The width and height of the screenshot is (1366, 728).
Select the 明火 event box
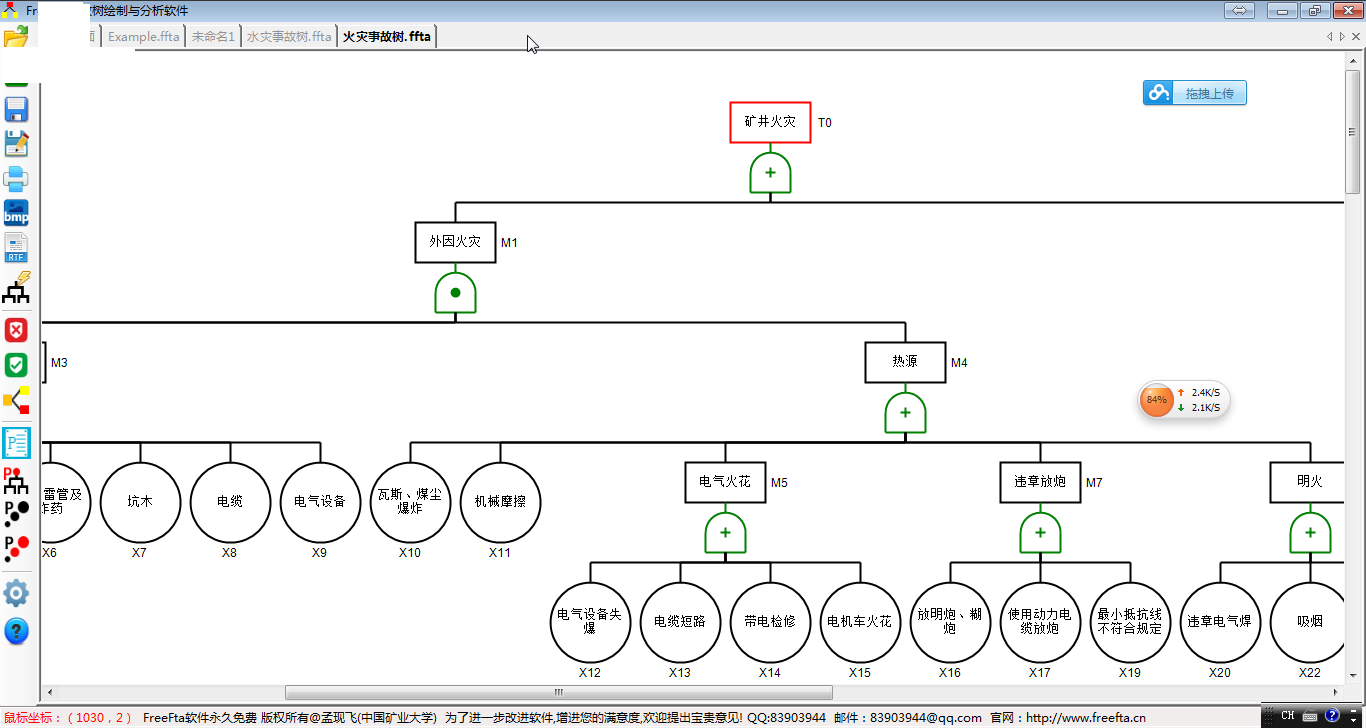click(x=1308, y=482)
